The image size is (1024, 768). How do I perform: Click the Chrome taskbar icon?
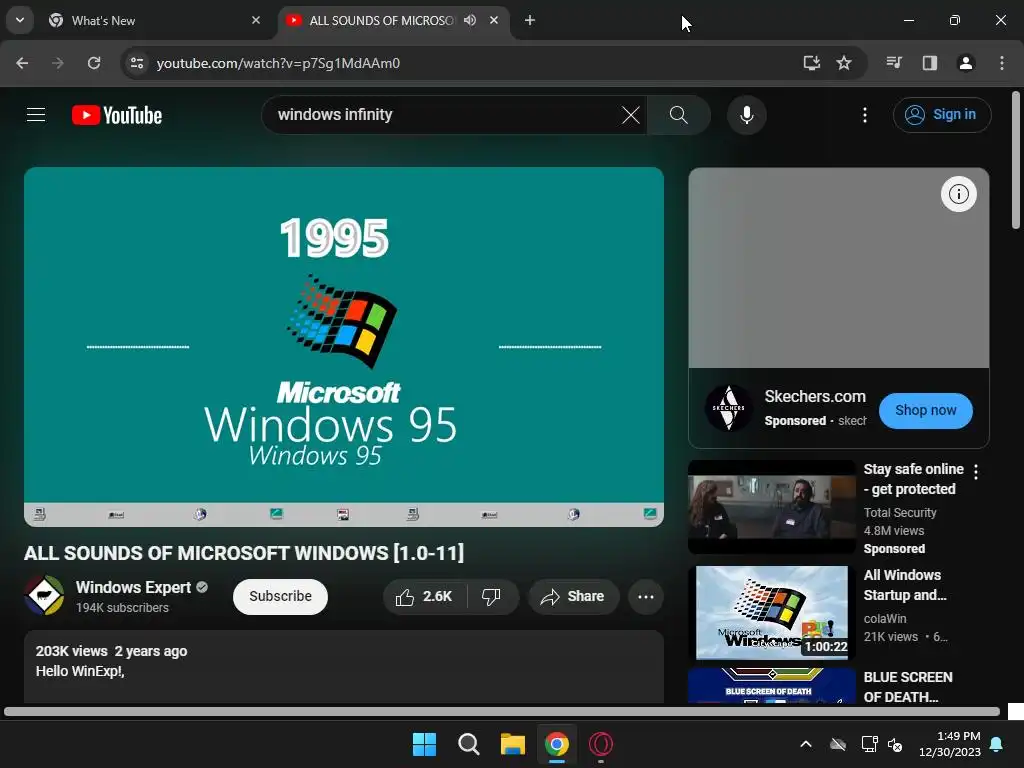(x=557, y=744)
